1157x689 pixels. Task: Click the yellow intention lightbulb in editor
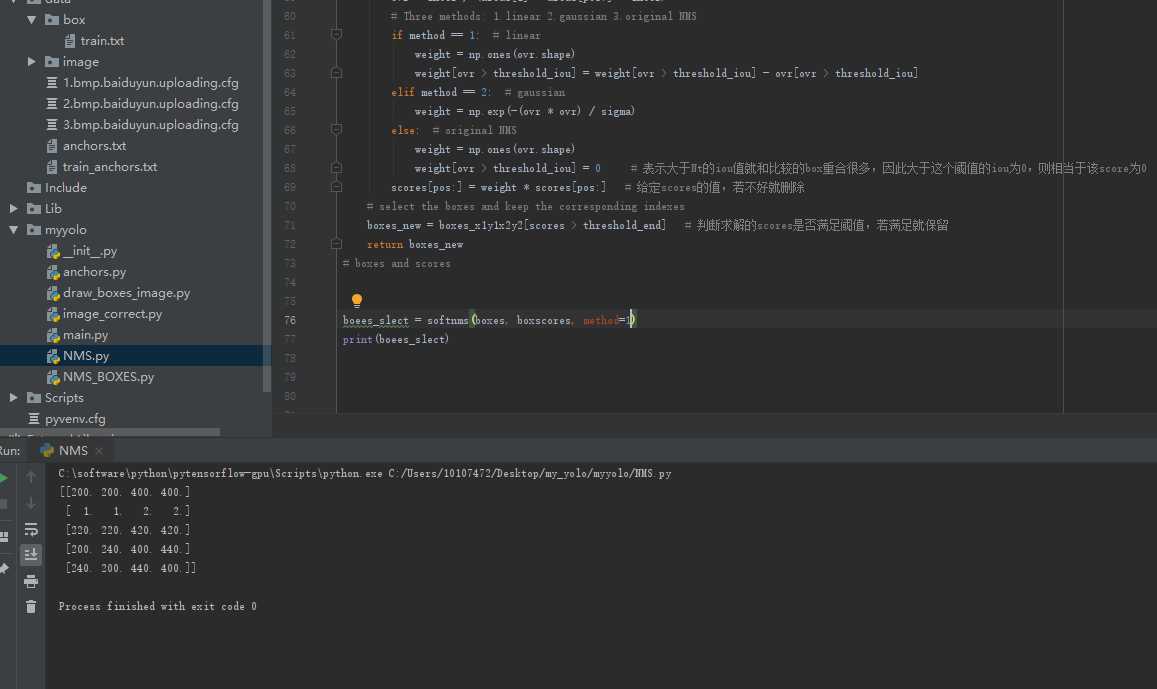coord(357,300)
